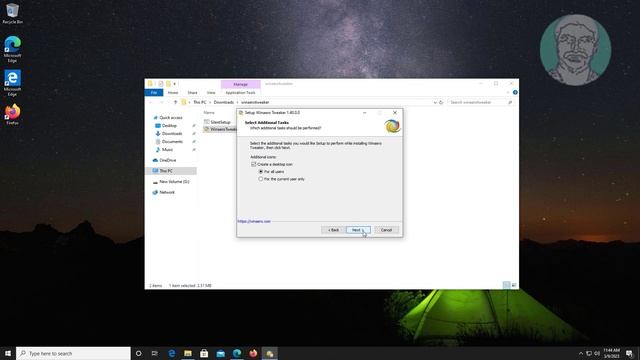This screenshot has height=360, width=640.
Task: Open the taskbar clock and date
Action: point(611,353)
